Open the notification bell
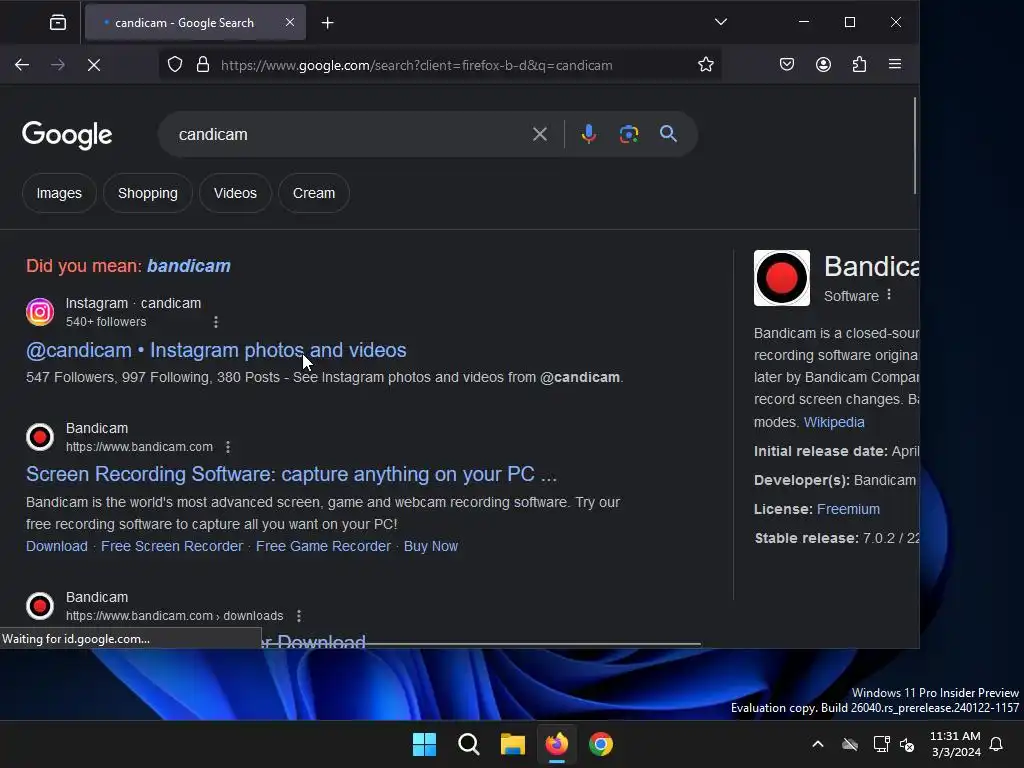This screenshot has height=768, width=1024. [997, 744]
